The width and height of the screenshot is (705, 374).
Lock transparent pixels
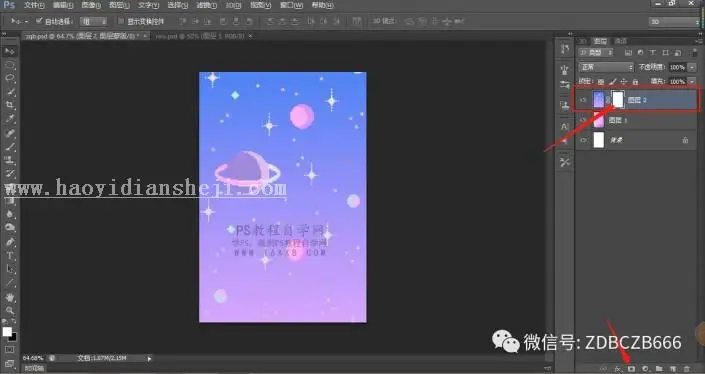(x=601, y=81)
